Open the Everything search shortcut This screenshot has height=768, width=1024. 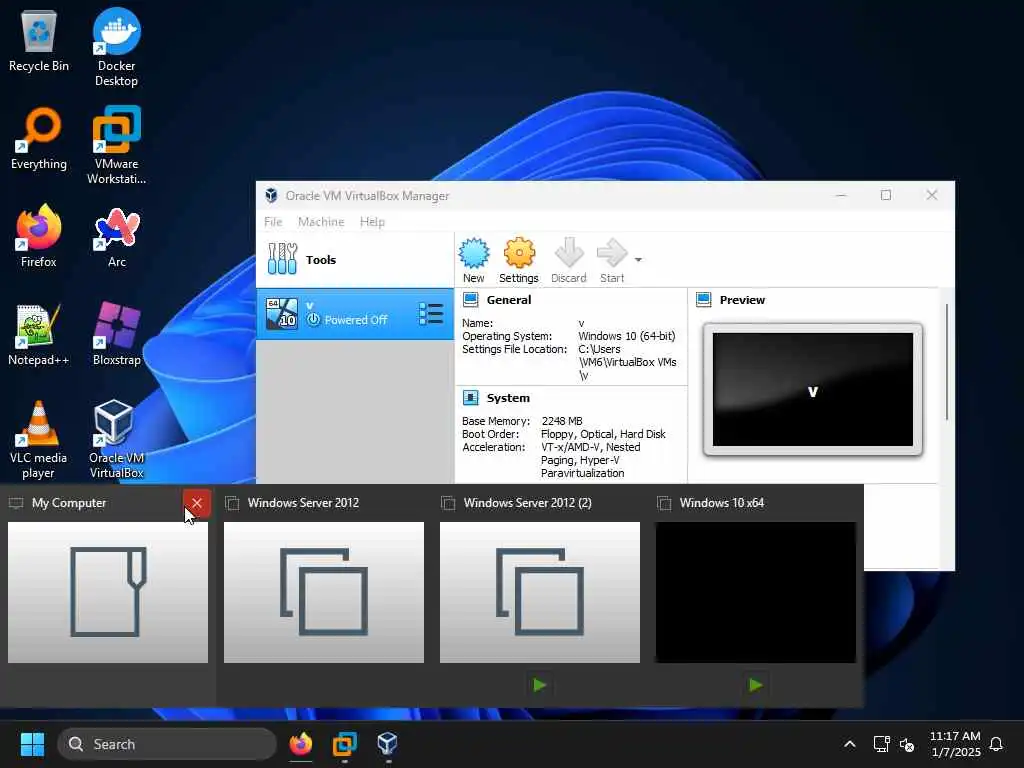click(x=39, y=138)
